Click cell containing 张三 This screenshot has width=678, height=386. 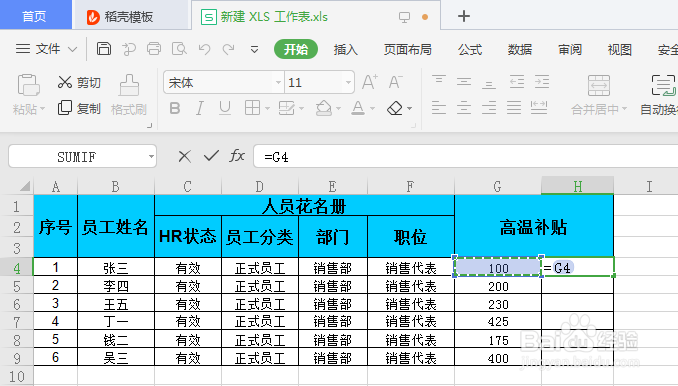point(116,268)
